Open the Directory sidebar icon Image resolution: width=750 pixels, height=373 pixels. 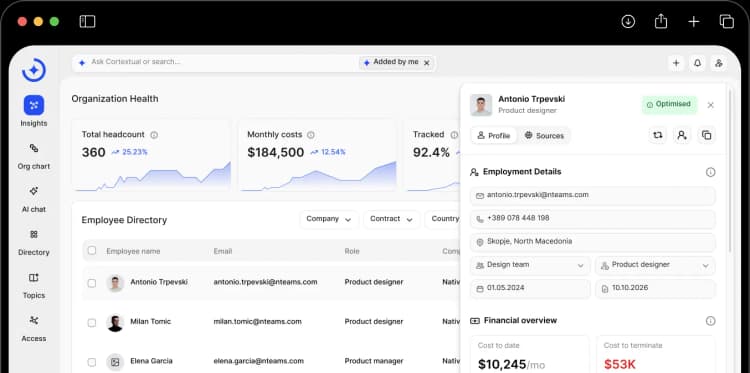34,234
